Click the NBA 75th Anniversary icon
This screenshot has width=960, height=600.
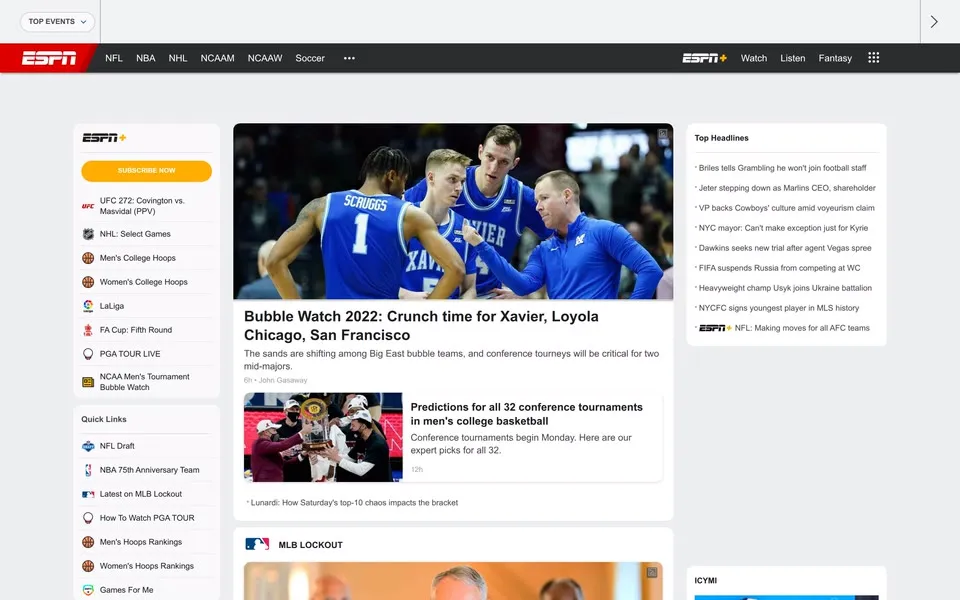pyautogui.click(x=88, y=470)
